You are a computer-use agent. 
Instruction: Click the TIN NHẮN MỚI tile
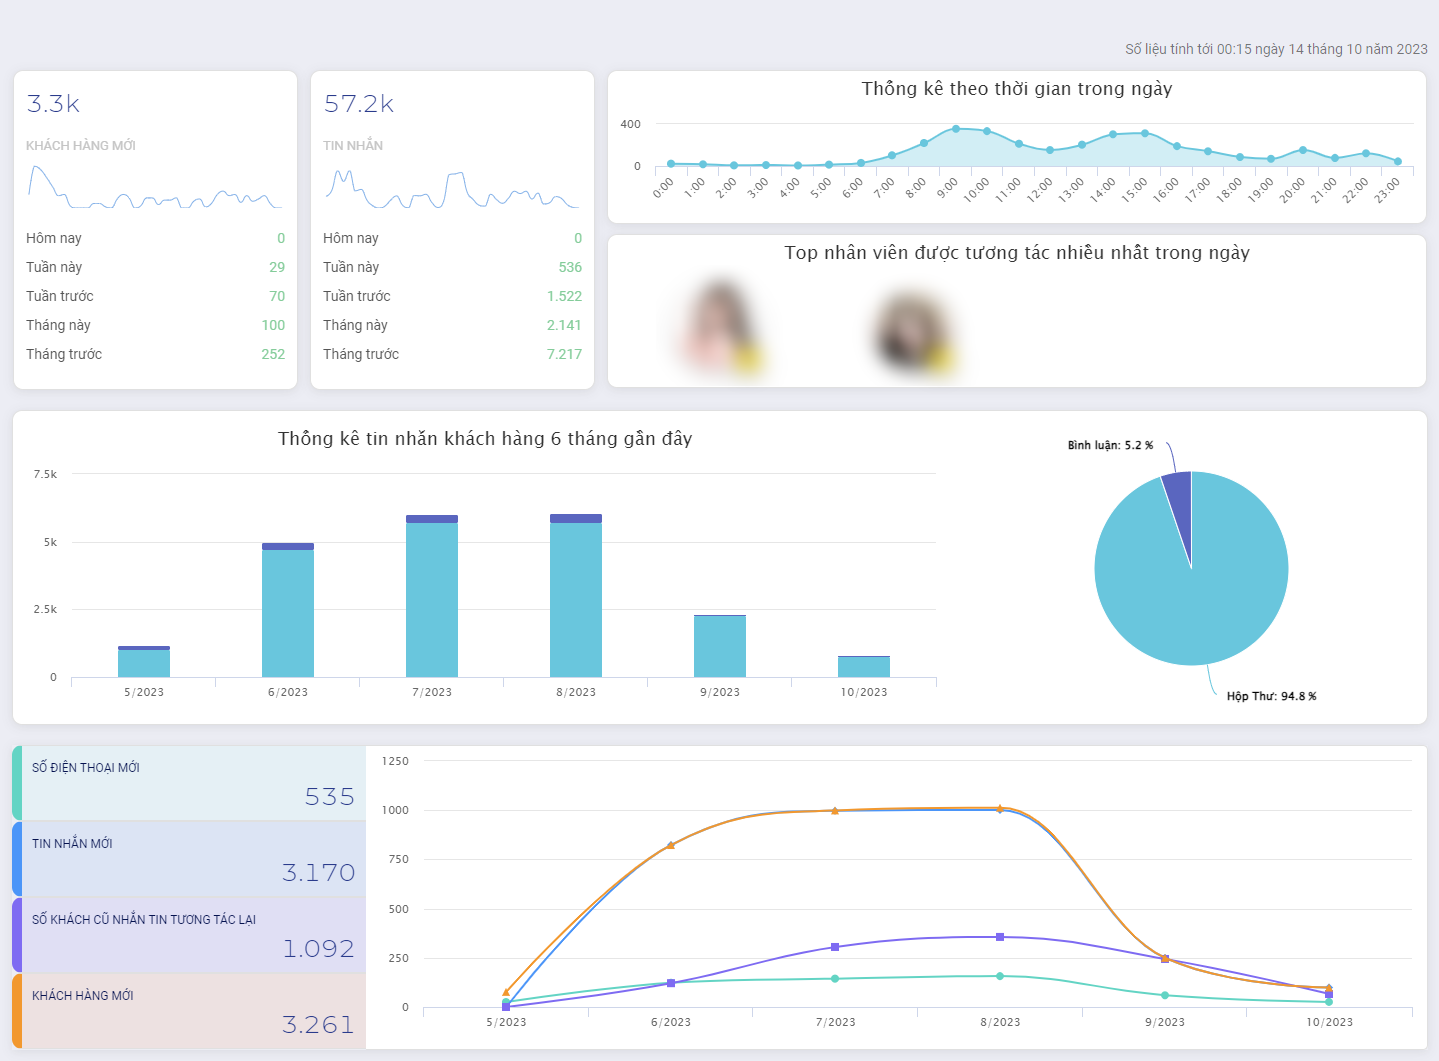[189, 859]
